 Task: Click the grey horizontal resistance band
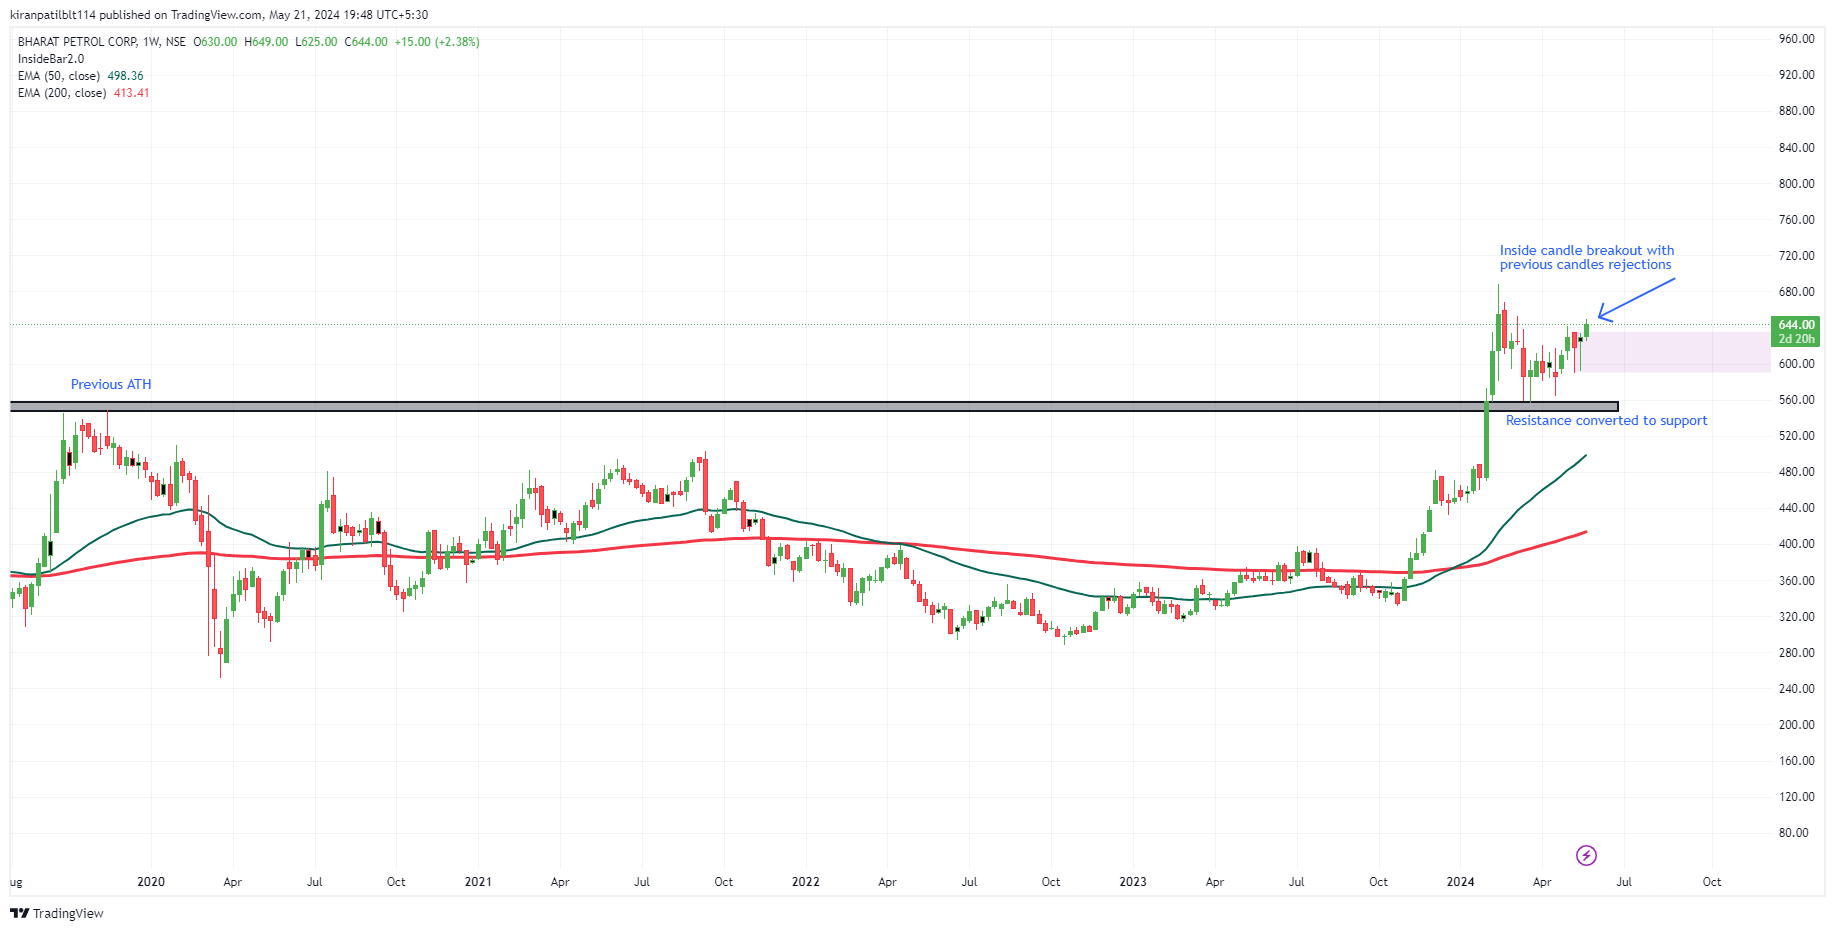814,406
